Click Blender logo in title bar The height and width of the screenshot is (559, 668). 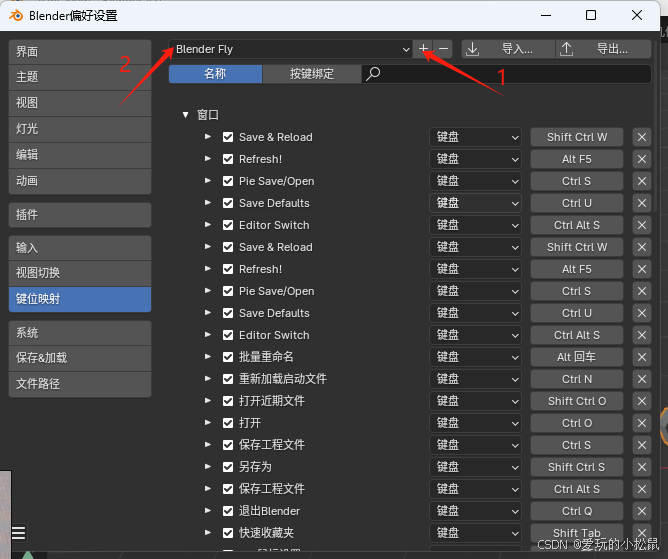tap(16, 16)
